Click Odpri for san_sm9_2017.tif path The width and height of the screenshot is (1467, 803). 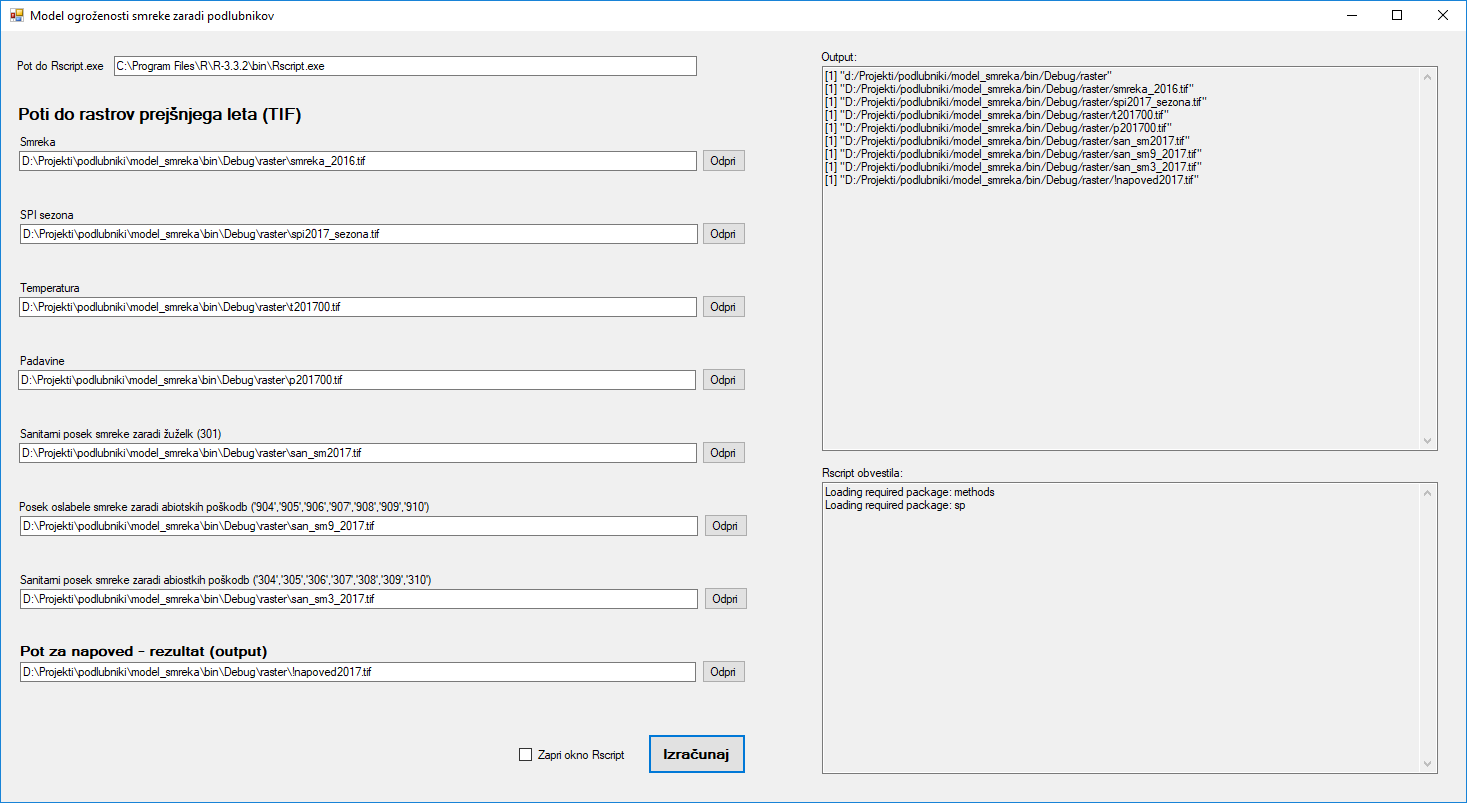click(725, 526)
